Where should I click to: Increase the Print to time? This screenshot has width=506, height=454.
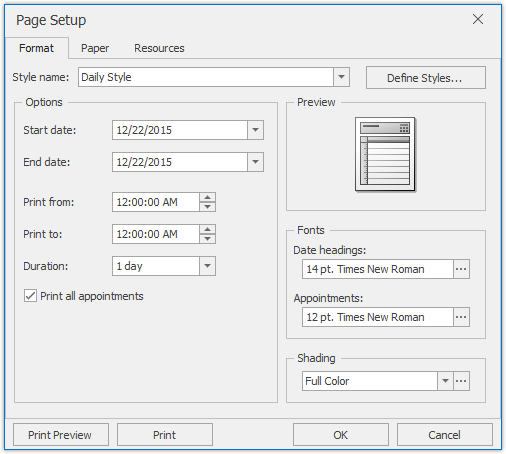(x=207, y=229)
